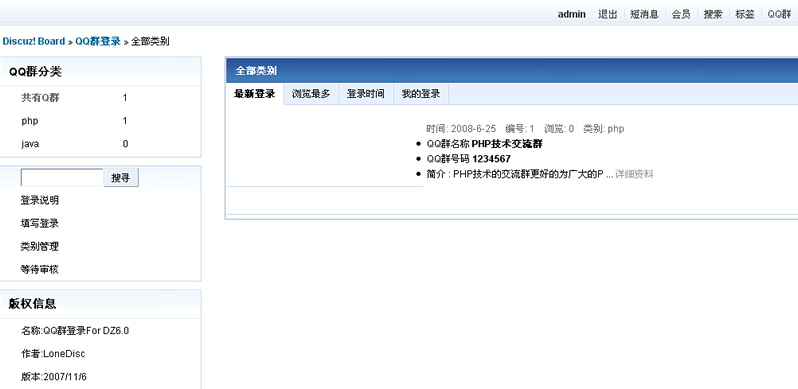Click 全部类别 in breadcrumb
798x389 pixels.
[x=150, y=41]
